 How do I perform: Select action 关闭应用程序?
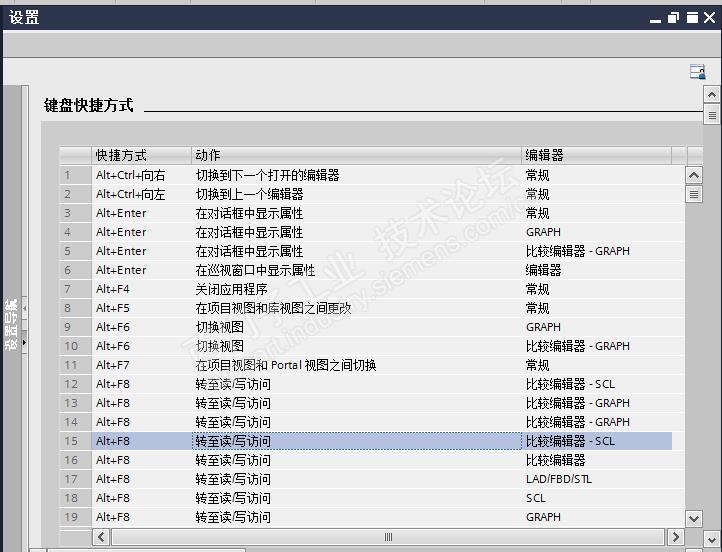(356, 289)
